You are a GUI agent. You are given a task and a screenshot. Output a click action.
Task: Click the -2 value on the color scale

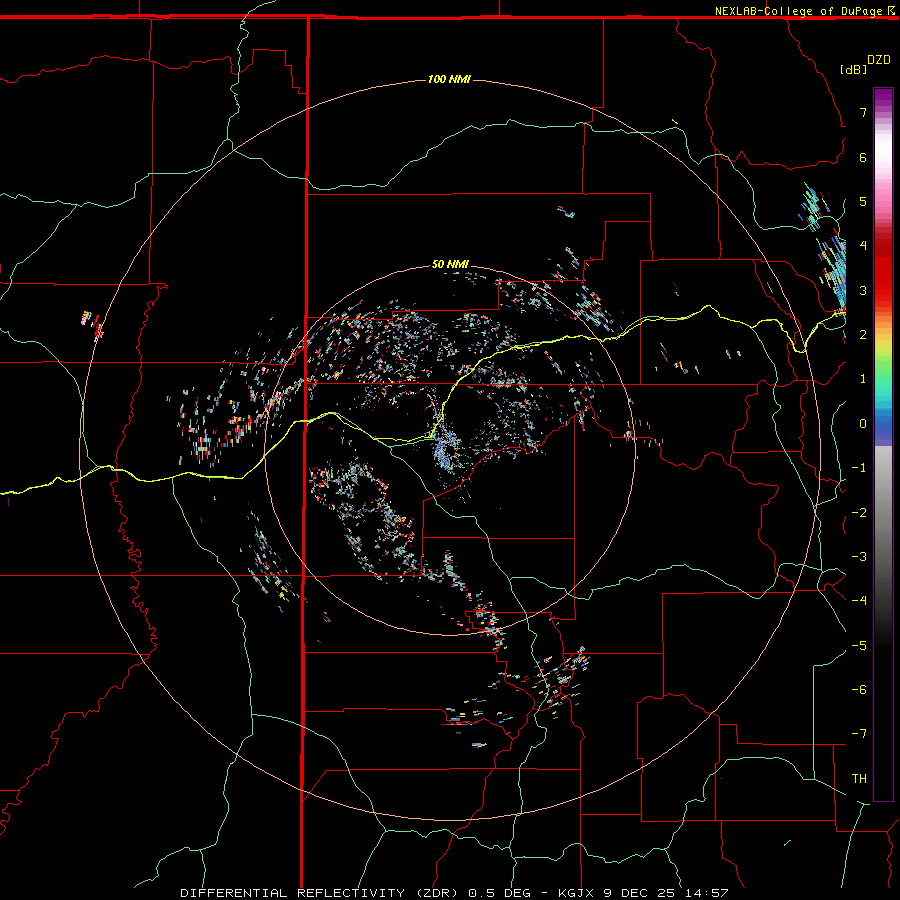point(859,513)
